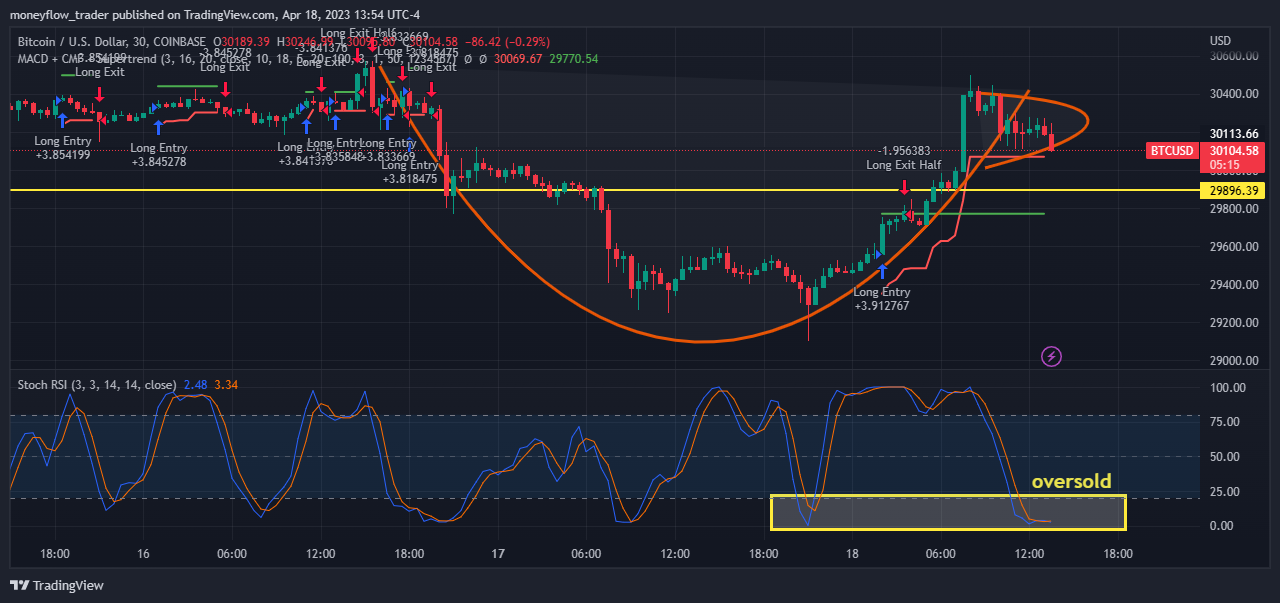Click the blue arrow above Long Entry +3.854199
Screen dimensions: 1280x603
pos(62,120)
